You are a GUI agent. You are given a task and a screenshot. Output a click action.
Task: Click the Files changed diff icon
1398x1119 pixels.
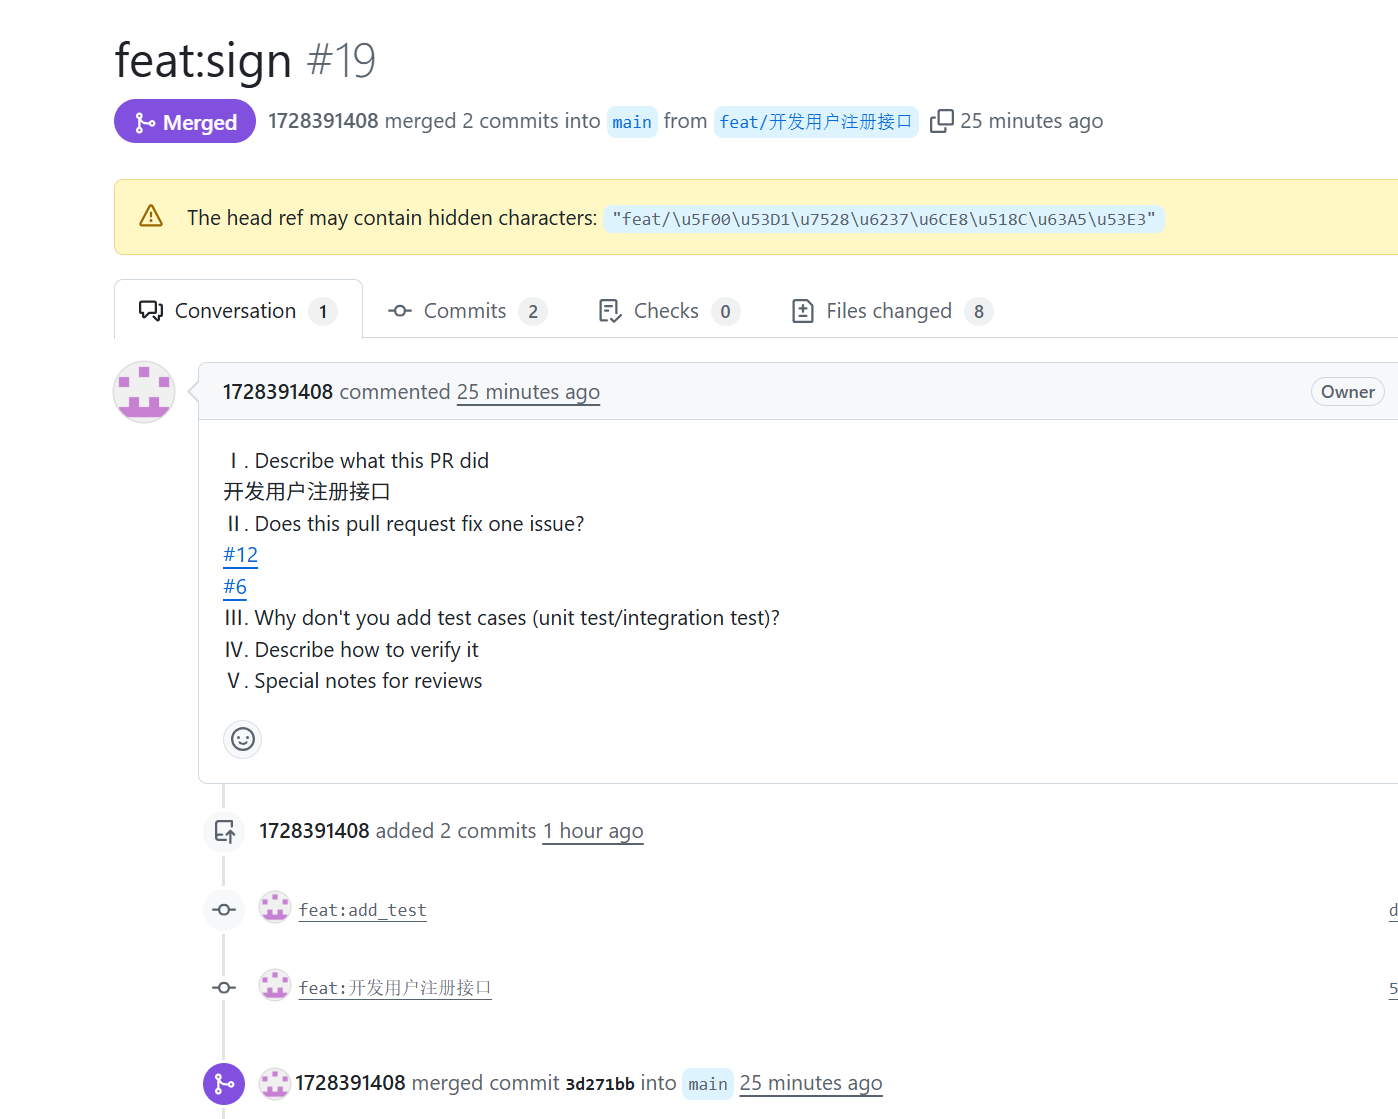pyautogui.click(x=802, y=311)
